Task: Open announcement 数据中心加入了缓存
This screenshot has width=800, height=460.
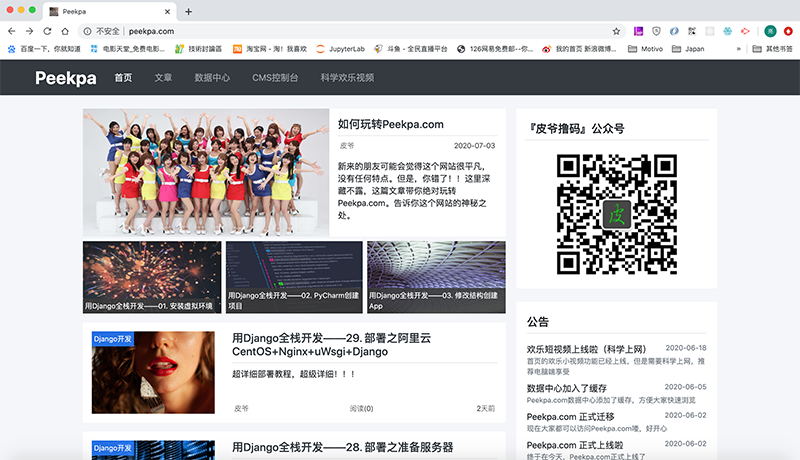Action: [566, 388]
